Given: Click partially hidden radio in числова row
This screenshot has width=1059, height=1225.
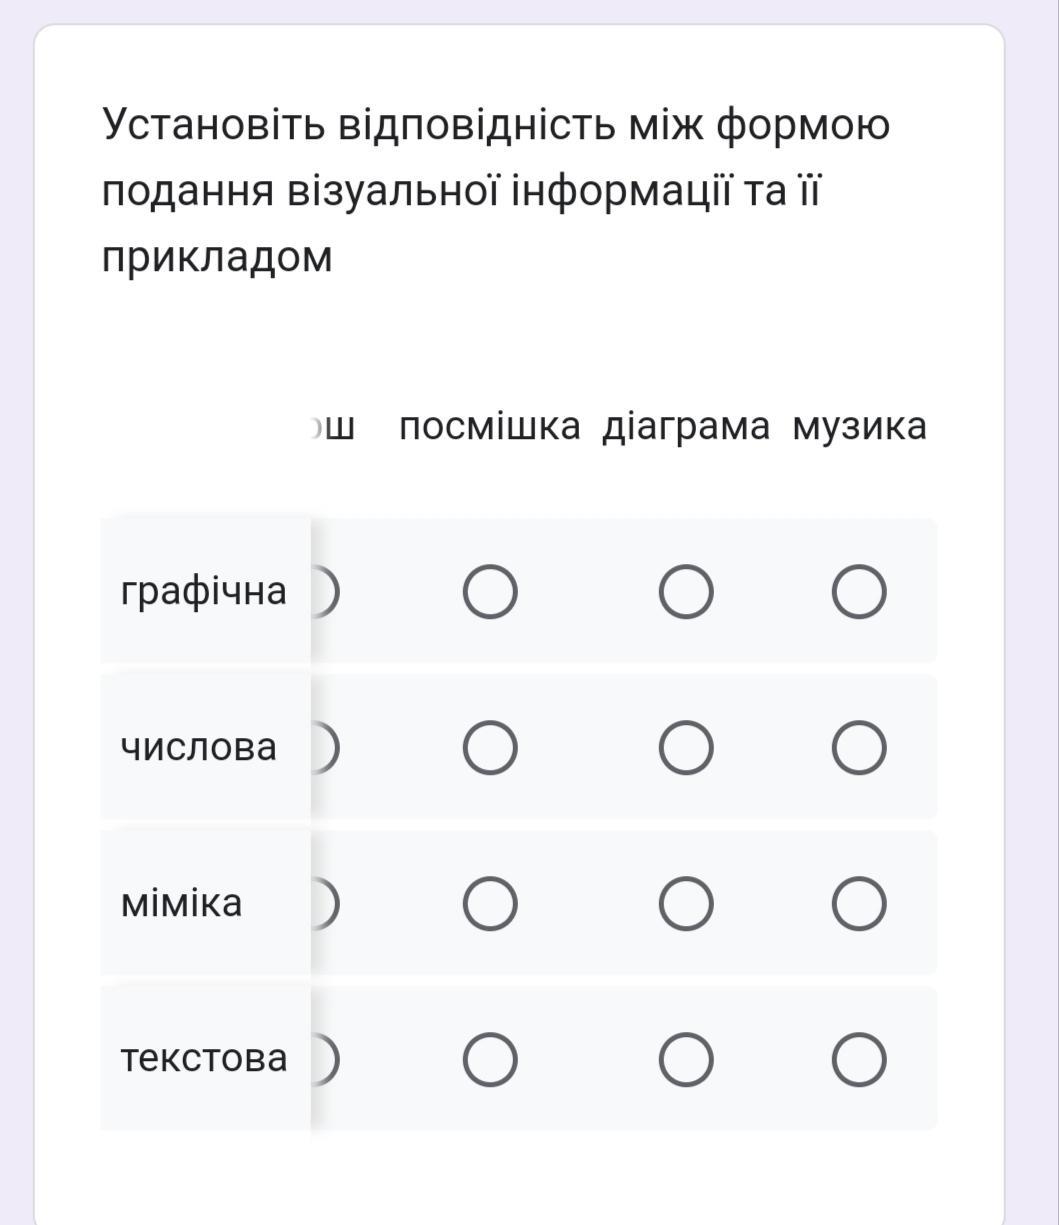Looking at the screenshot, I should pyautogui.click(x=326, y=748).
